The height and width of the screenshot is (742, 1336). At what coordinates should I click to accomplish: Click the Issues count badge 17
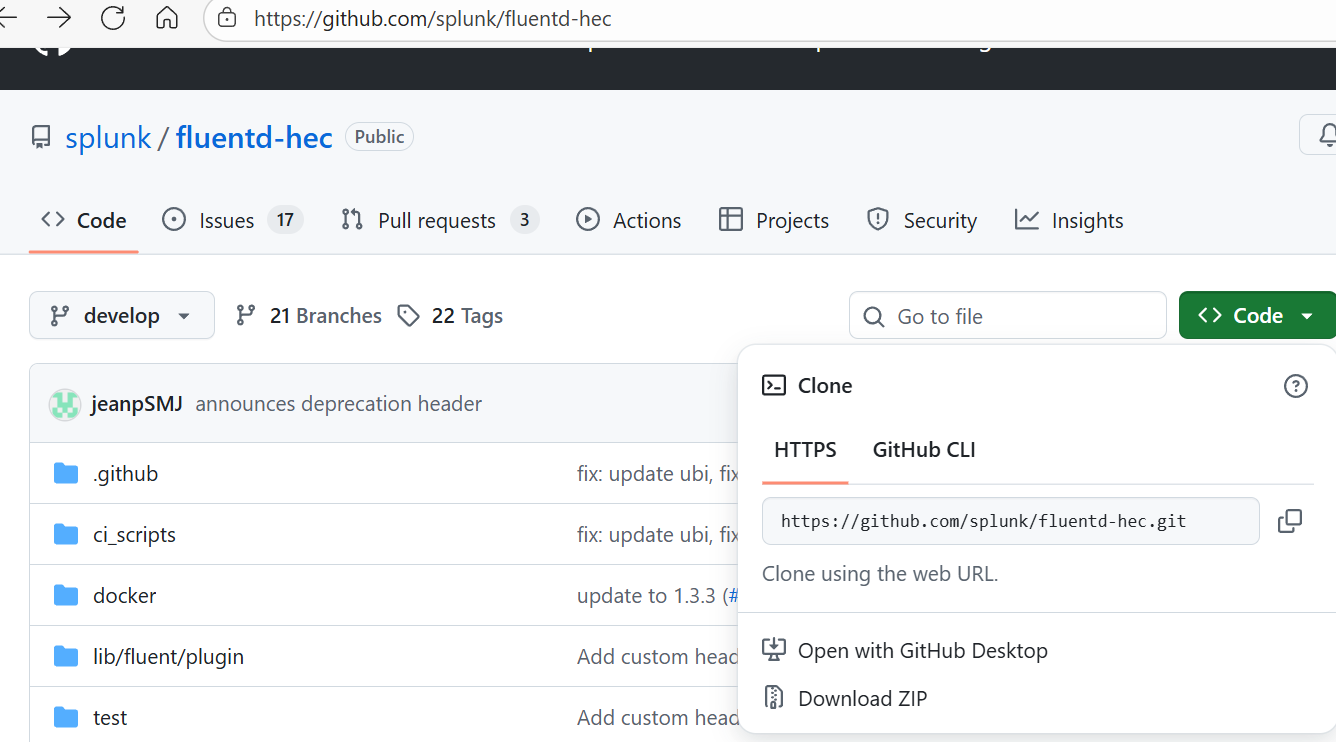[x=285, y=220]
